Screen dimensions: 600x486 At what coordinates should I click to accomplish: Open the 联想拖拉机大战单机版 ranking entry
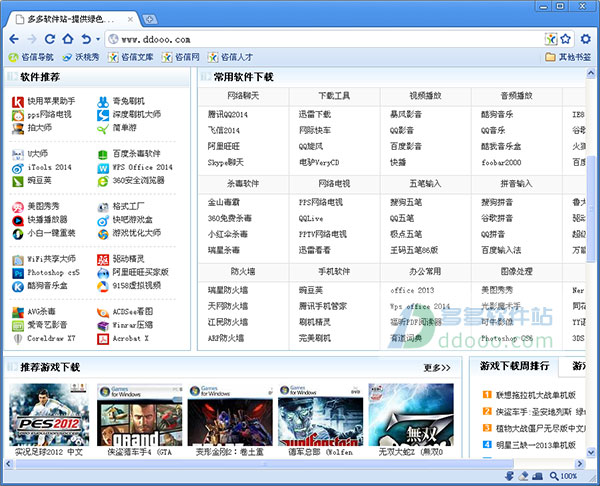tap(535, 395)
